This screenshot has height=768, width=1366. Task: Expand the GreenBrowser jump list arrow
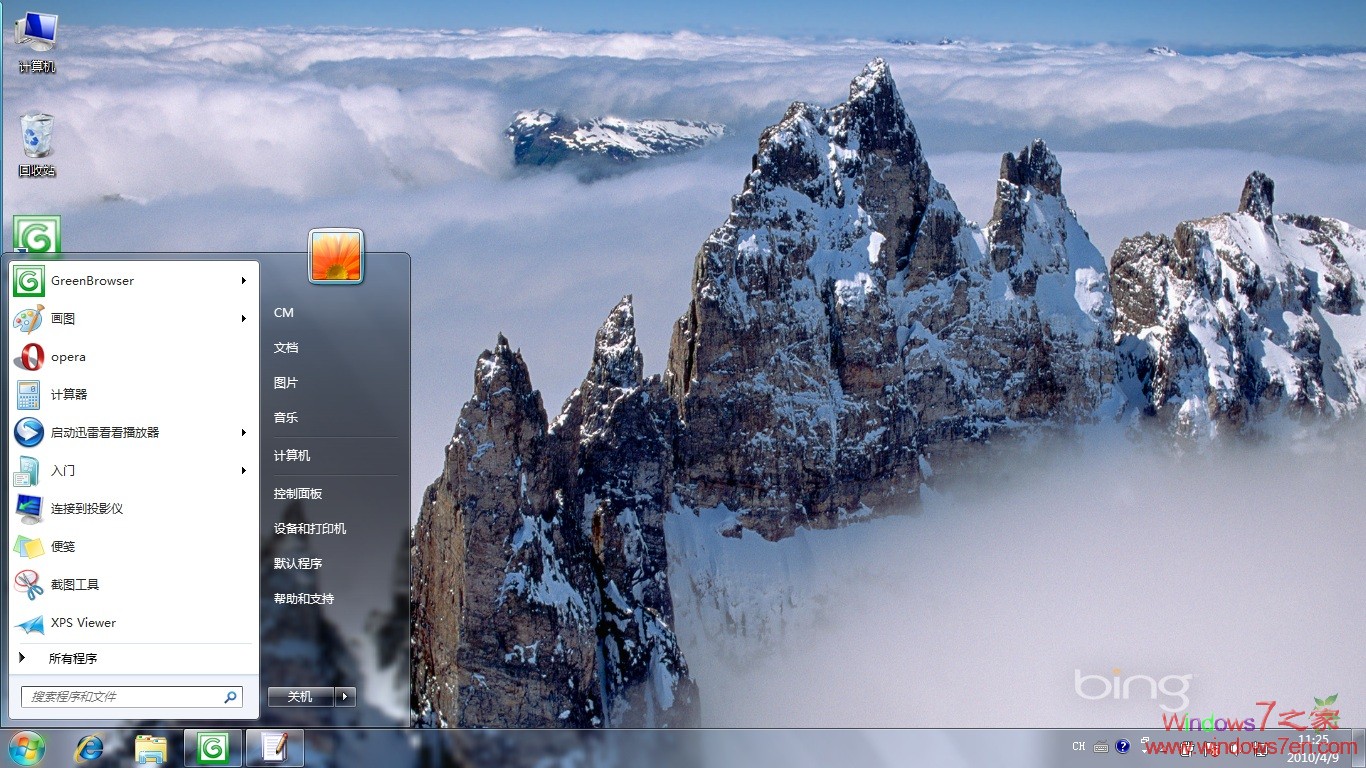(243, 281)
